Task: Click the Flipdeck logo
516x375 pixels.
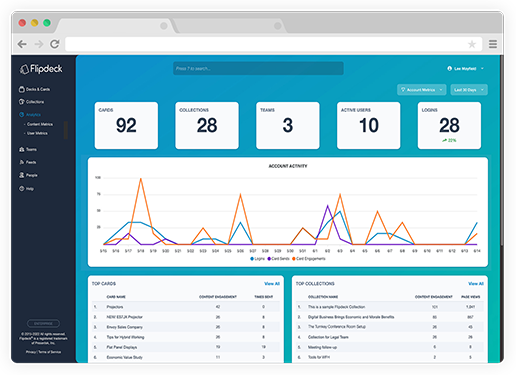Action: click(41, 69)
